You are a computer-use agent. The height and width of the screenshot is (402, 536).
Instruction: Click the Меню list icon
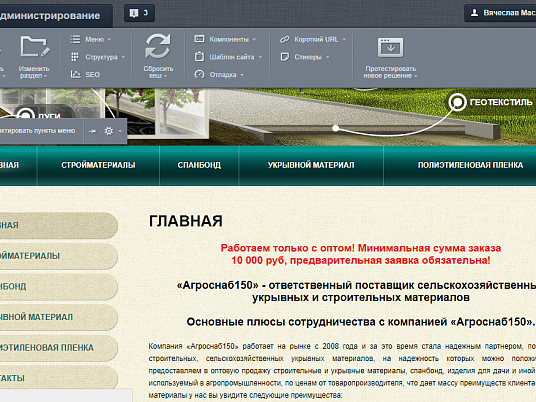point(75,39)
